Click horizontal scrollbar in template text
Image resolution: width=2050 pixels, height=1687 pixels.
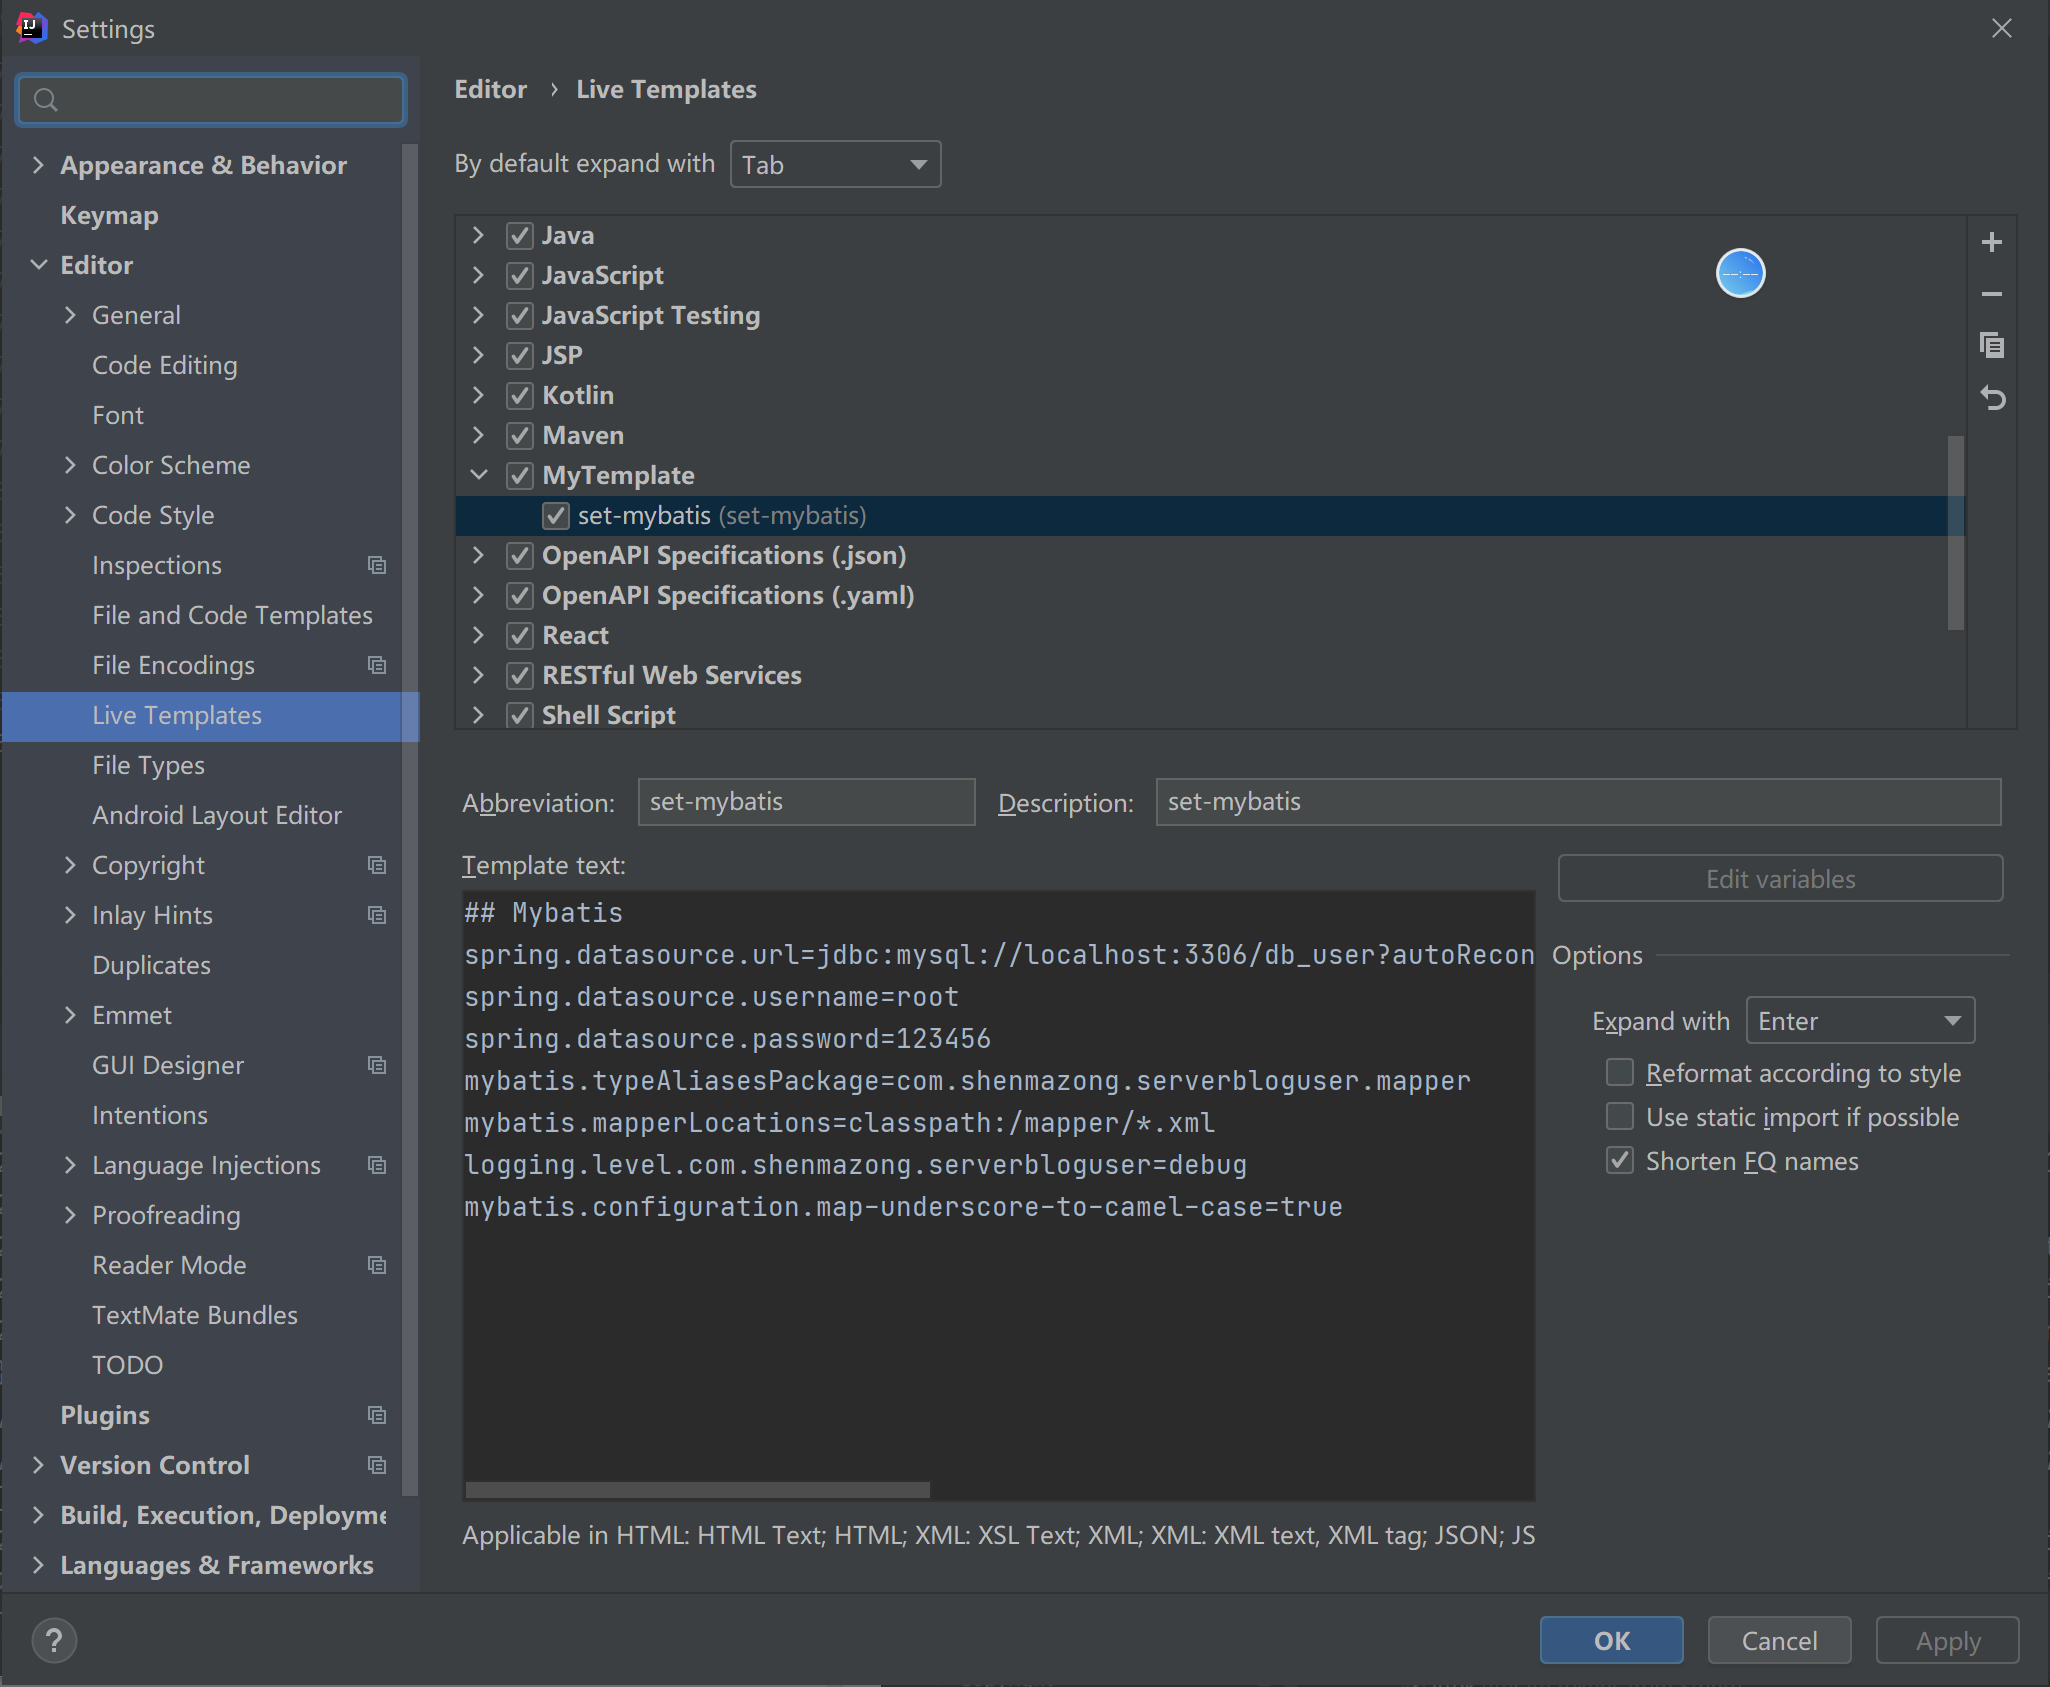(698, 1490)
